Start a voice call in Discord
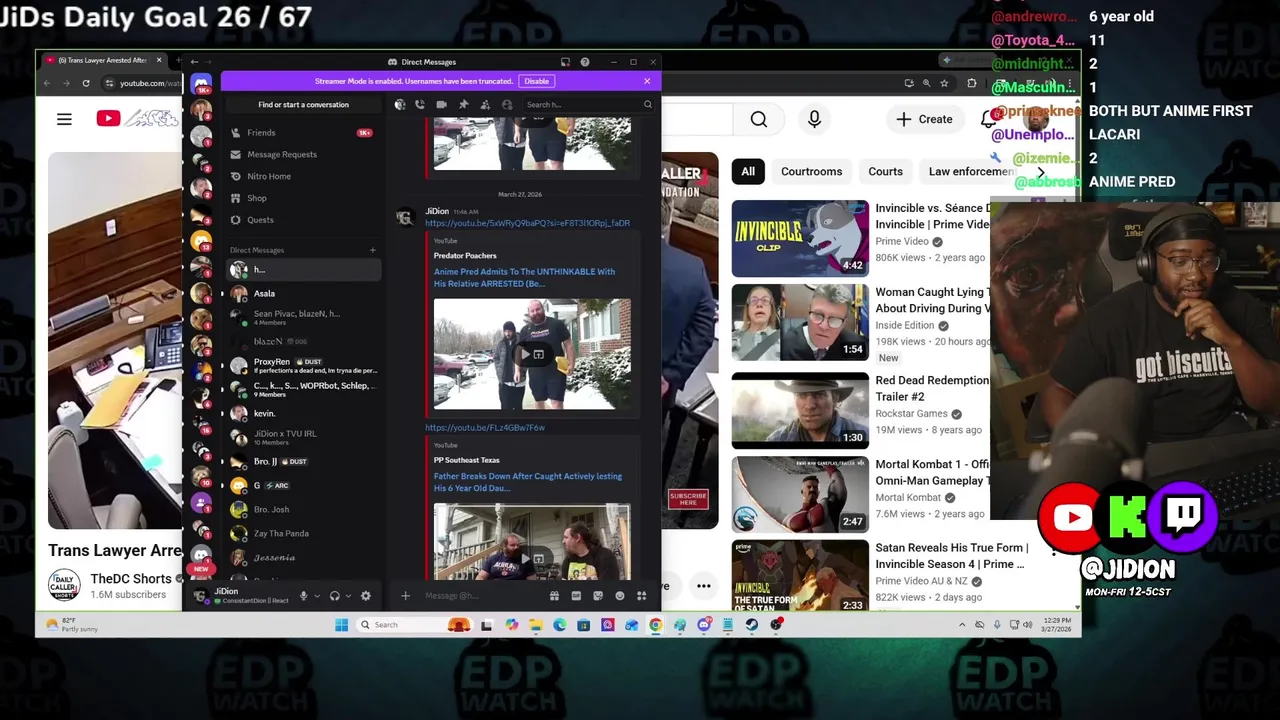Image resolution: width=1280 pixels, height=720 pixels. click(x=420, y=104)
